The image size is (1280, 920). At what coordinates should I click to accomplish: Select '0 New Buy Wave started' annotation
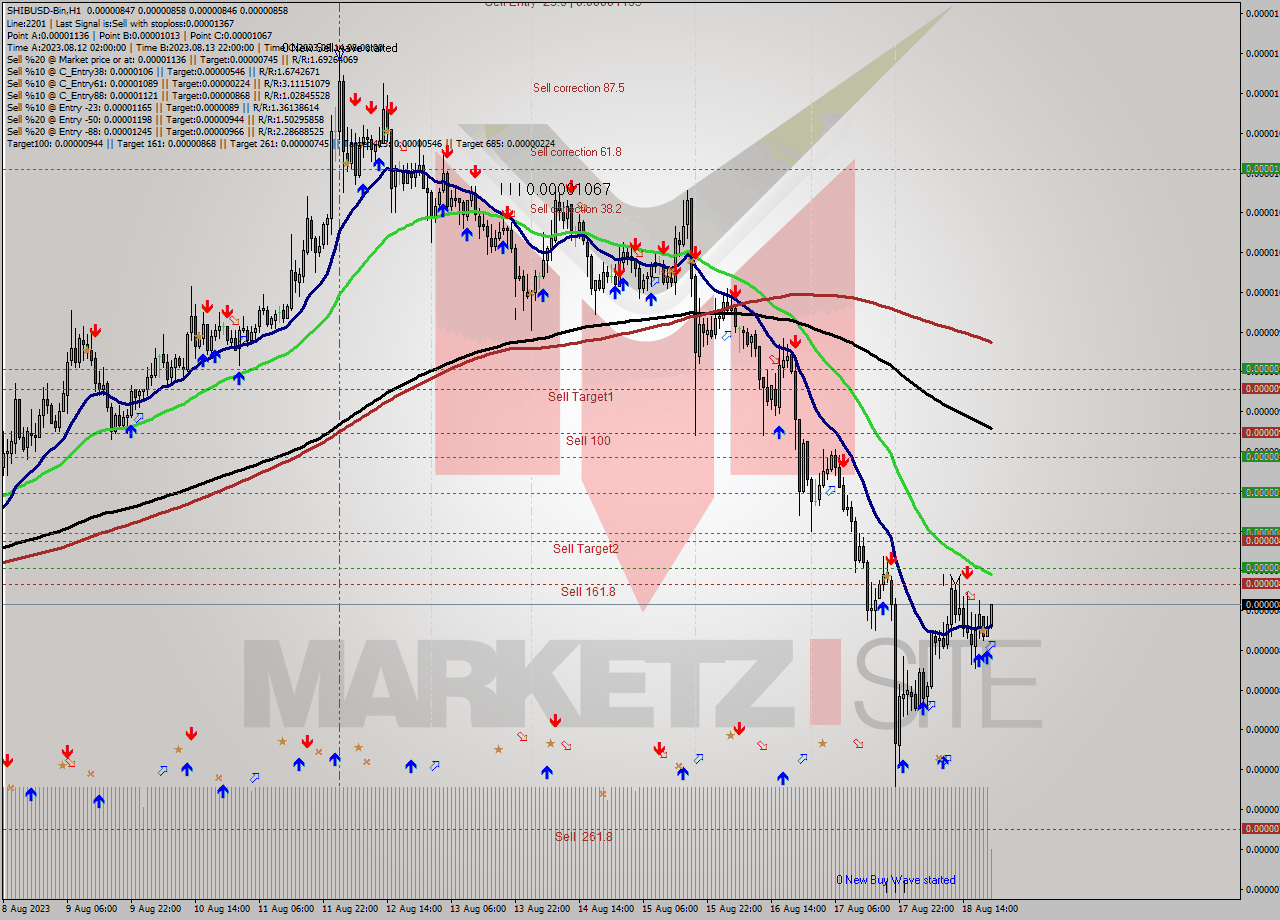(x=896, y=880)
